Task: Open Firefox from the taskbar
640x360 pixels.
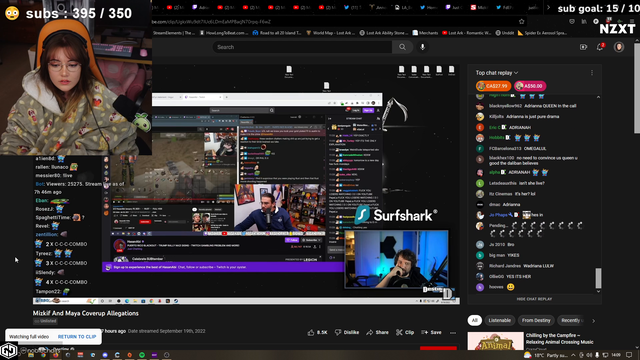Action: click(x=56, y=355)
